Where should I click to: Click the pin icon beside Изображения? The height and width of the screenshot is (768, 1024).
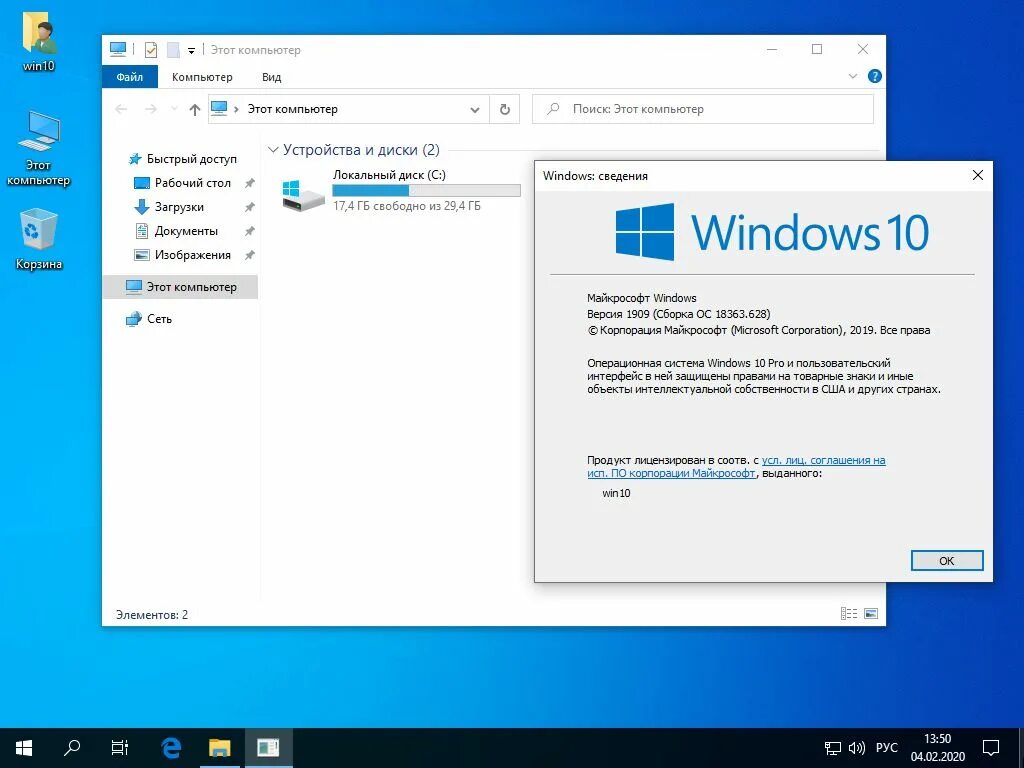click(x=249, y=255)
